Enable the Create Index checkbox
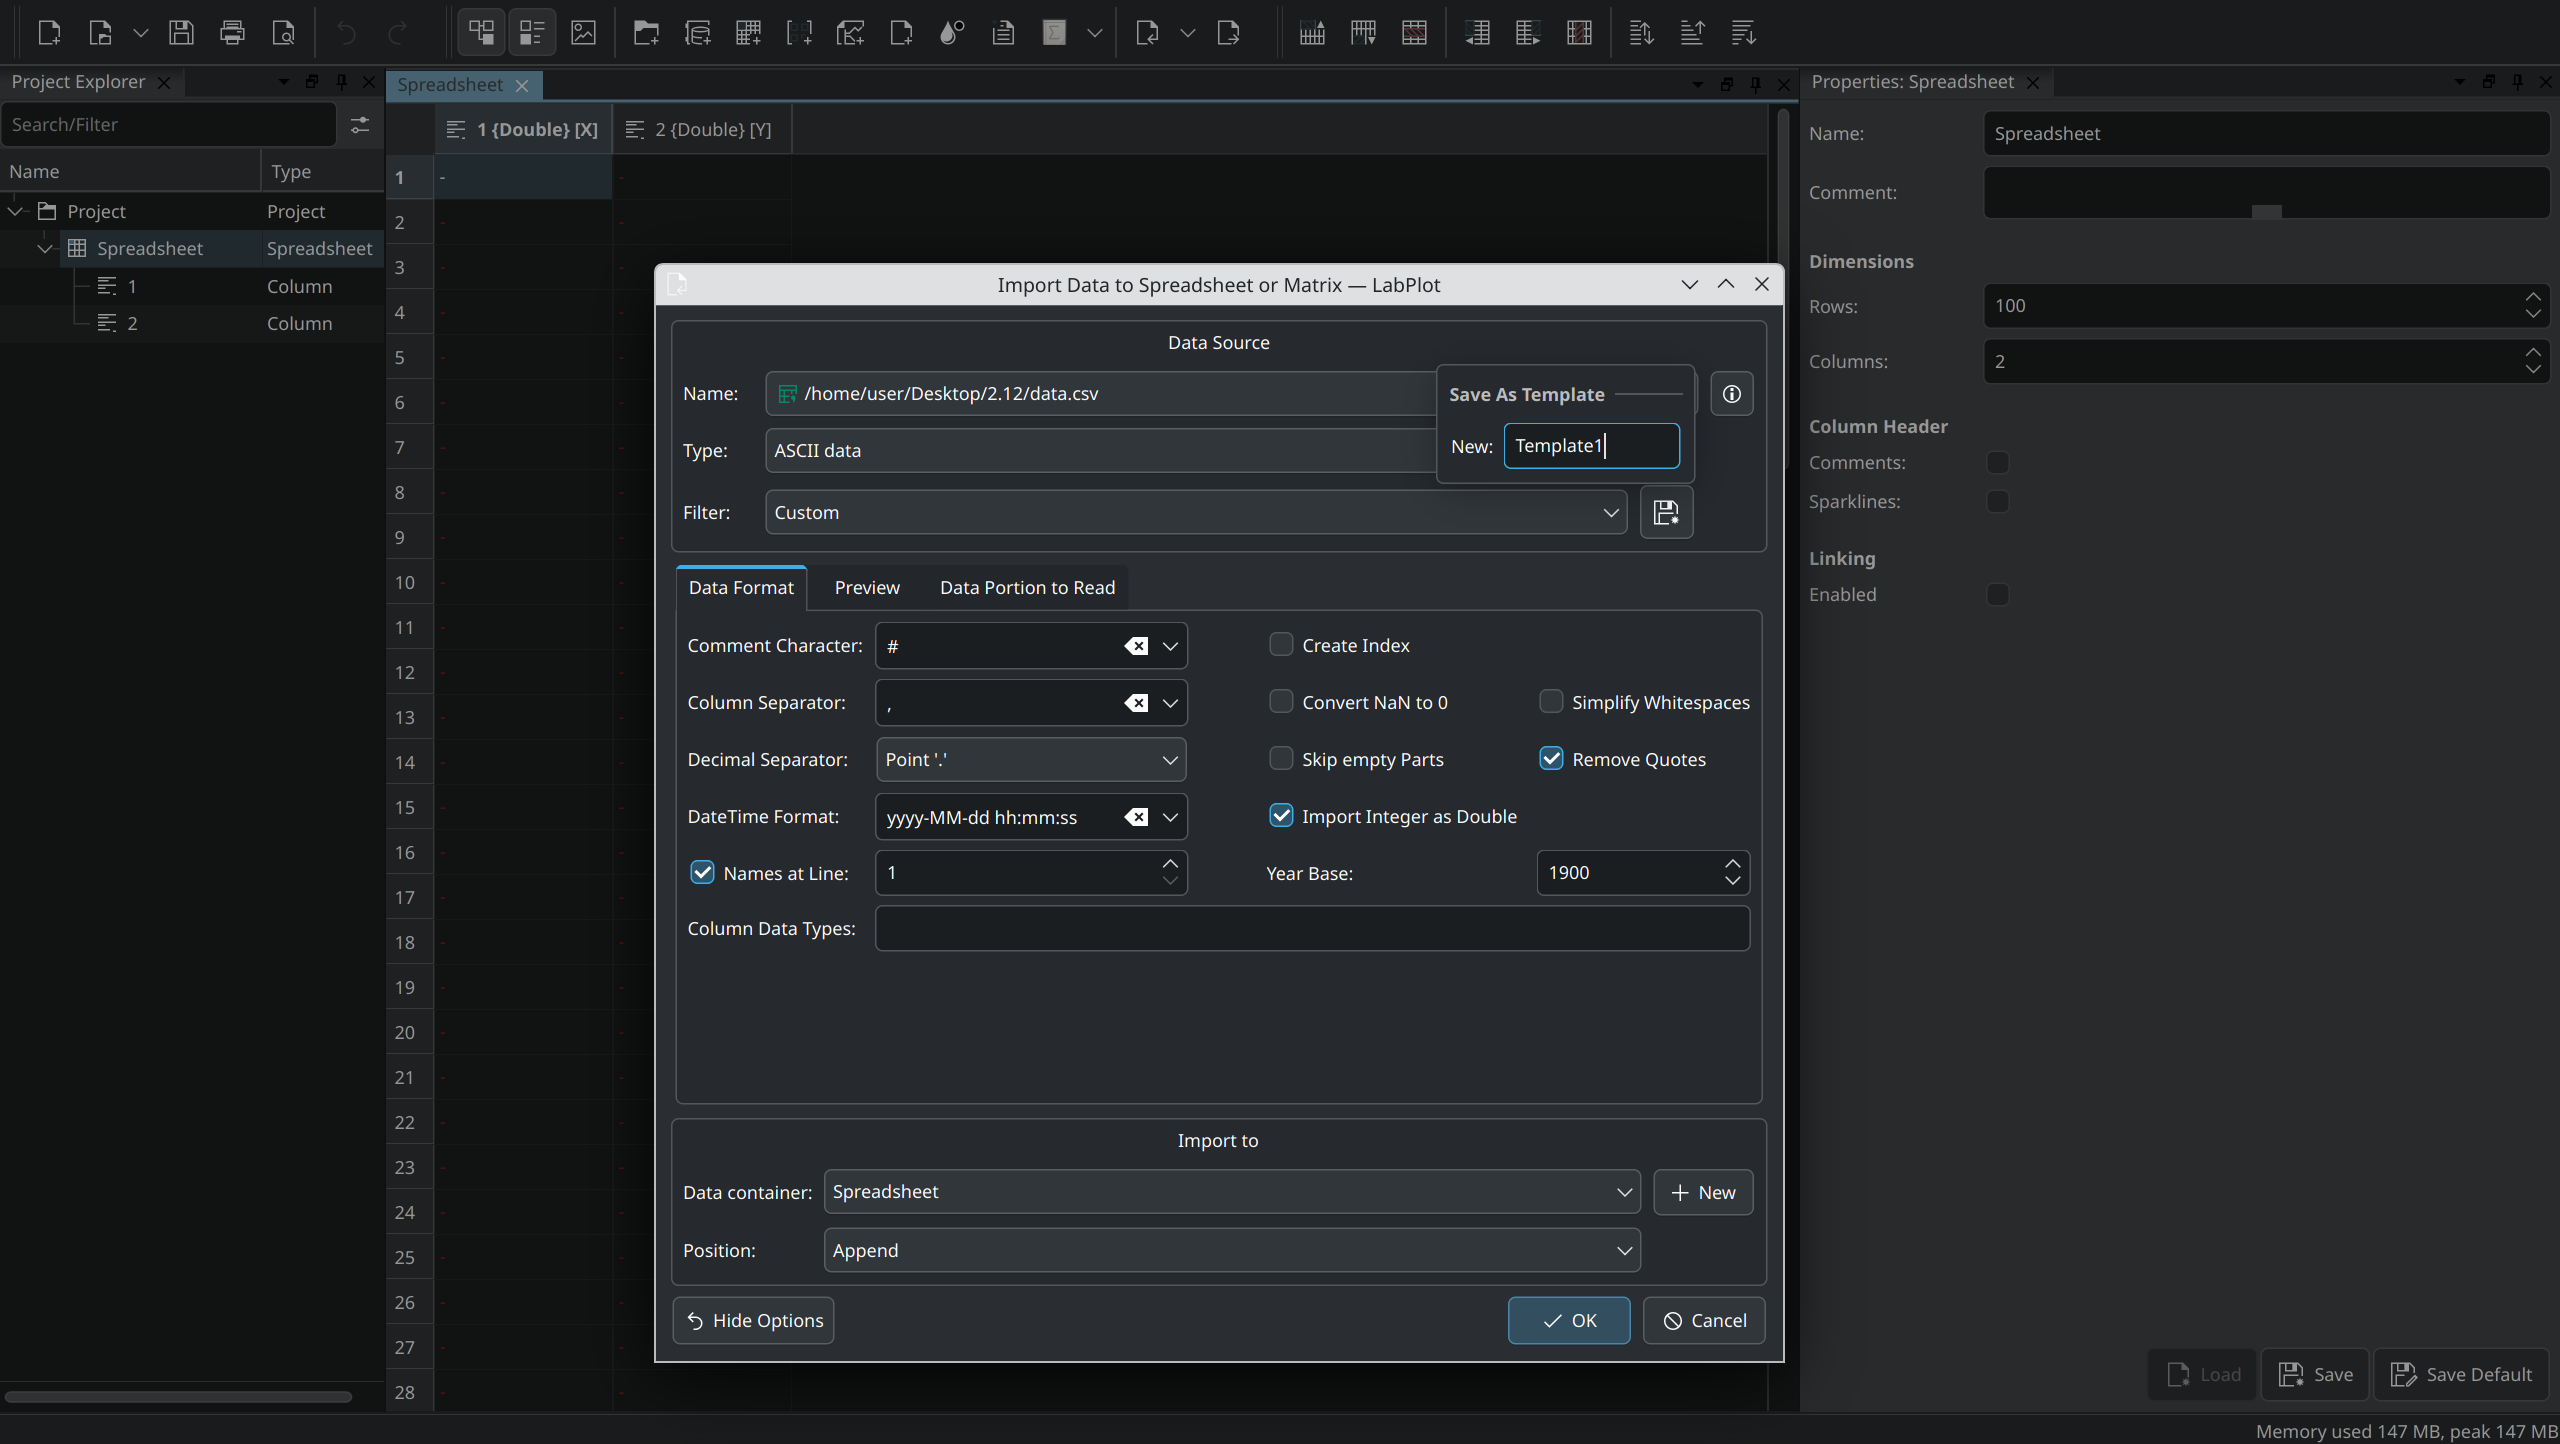This screenshot has height=1444, width=2560. 1281,644
